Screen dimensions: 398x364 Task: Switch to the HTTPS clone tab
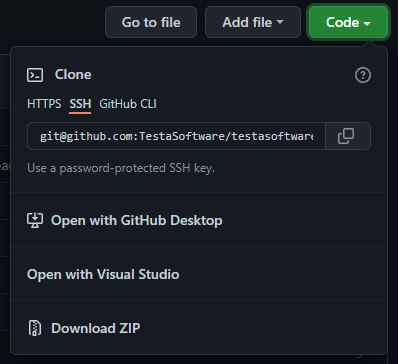[44, 104]
